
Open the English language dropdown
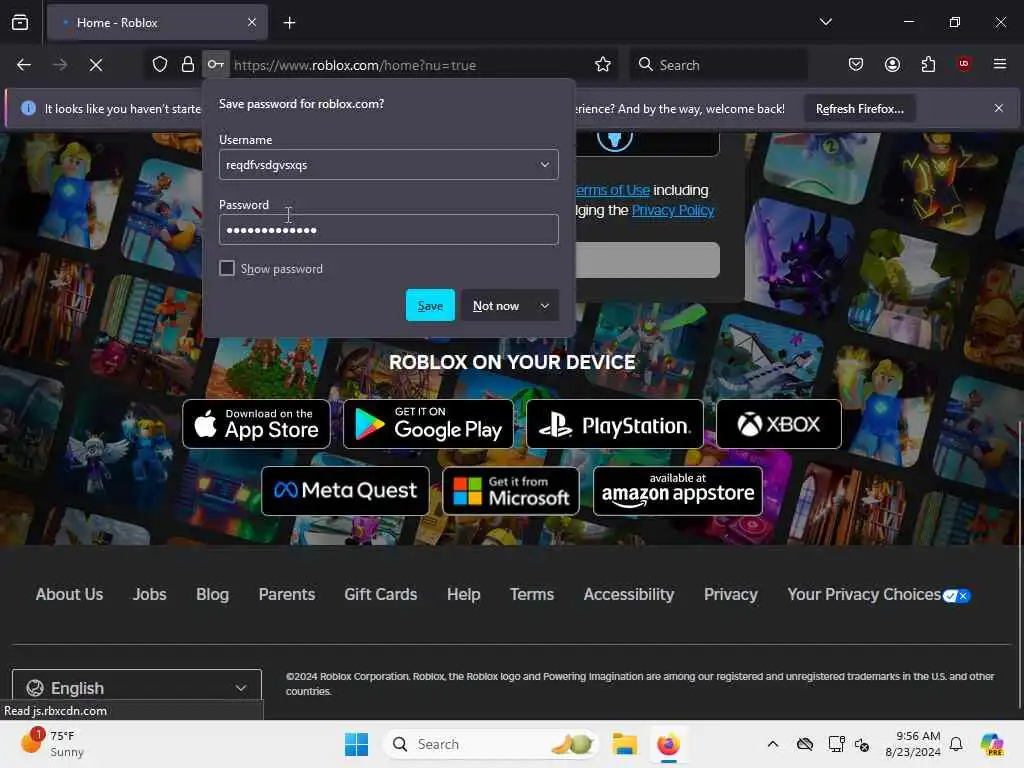point(137,688)
